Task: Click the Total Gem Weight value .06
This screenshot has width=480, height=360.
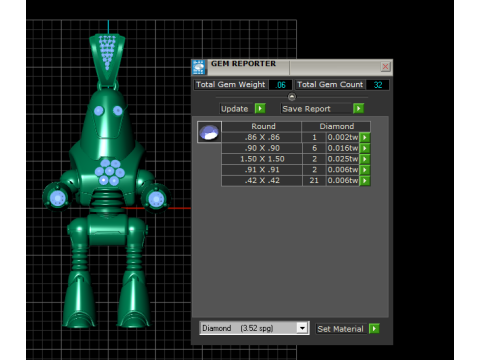Action: pyautogui.click(x=280, y=85)
